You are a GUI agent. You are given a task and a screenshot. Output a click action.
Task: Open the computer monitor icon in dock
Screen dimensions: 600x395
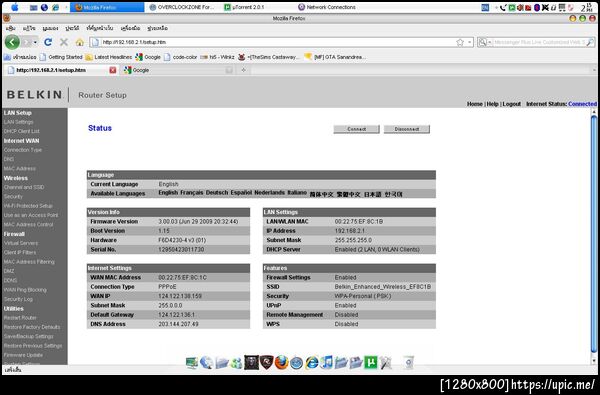point(192,362)
